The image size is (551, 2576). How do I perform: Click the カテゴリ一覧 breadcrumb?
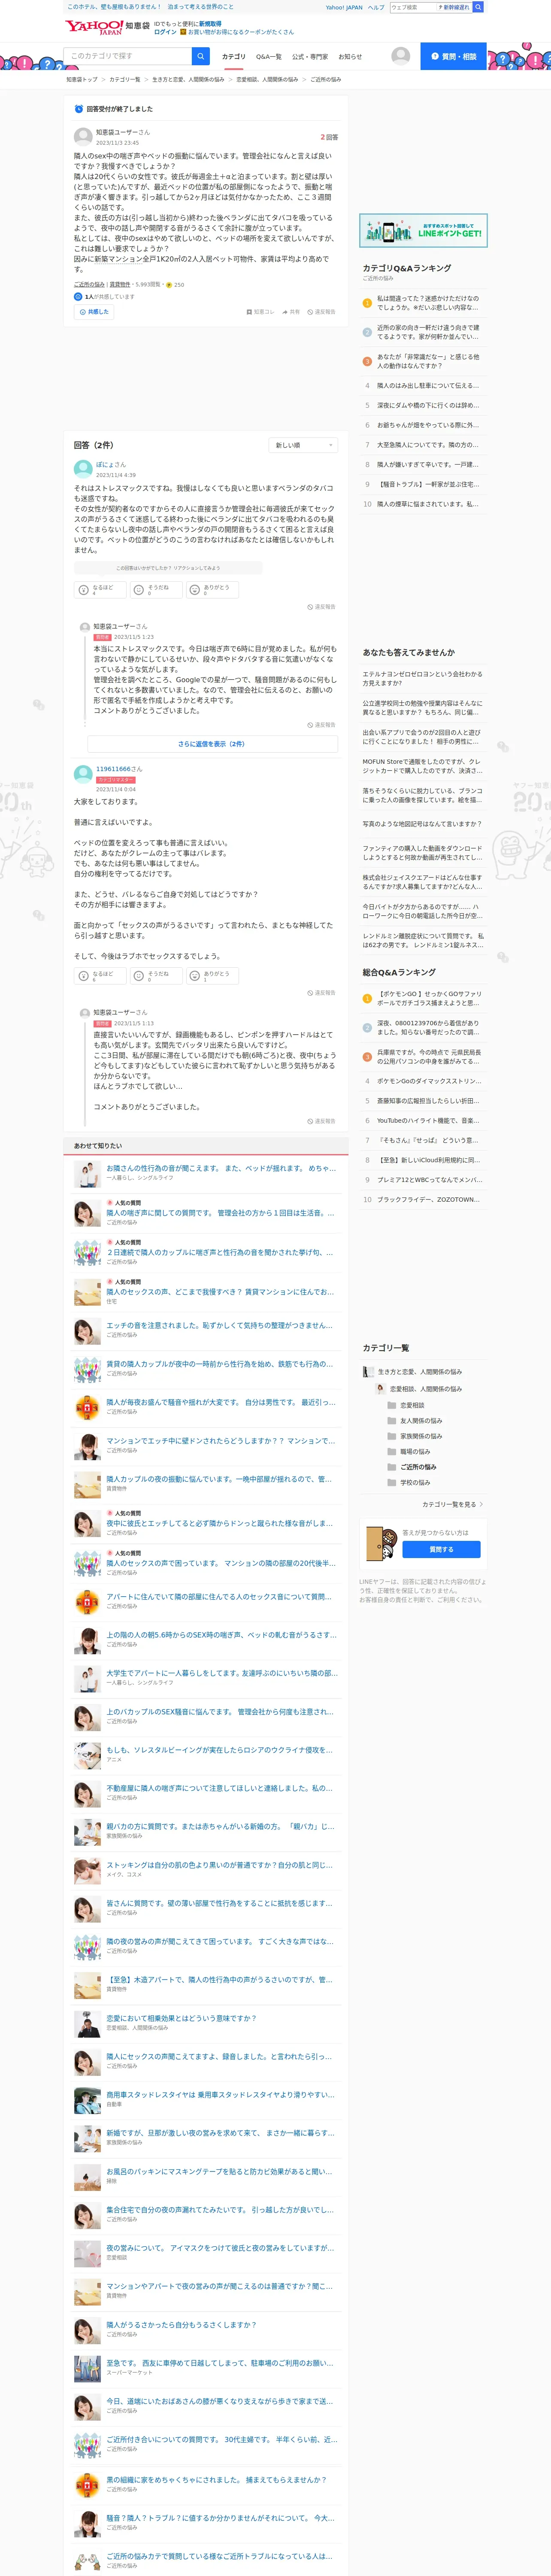pyautogui.click(x=125, y=79)
